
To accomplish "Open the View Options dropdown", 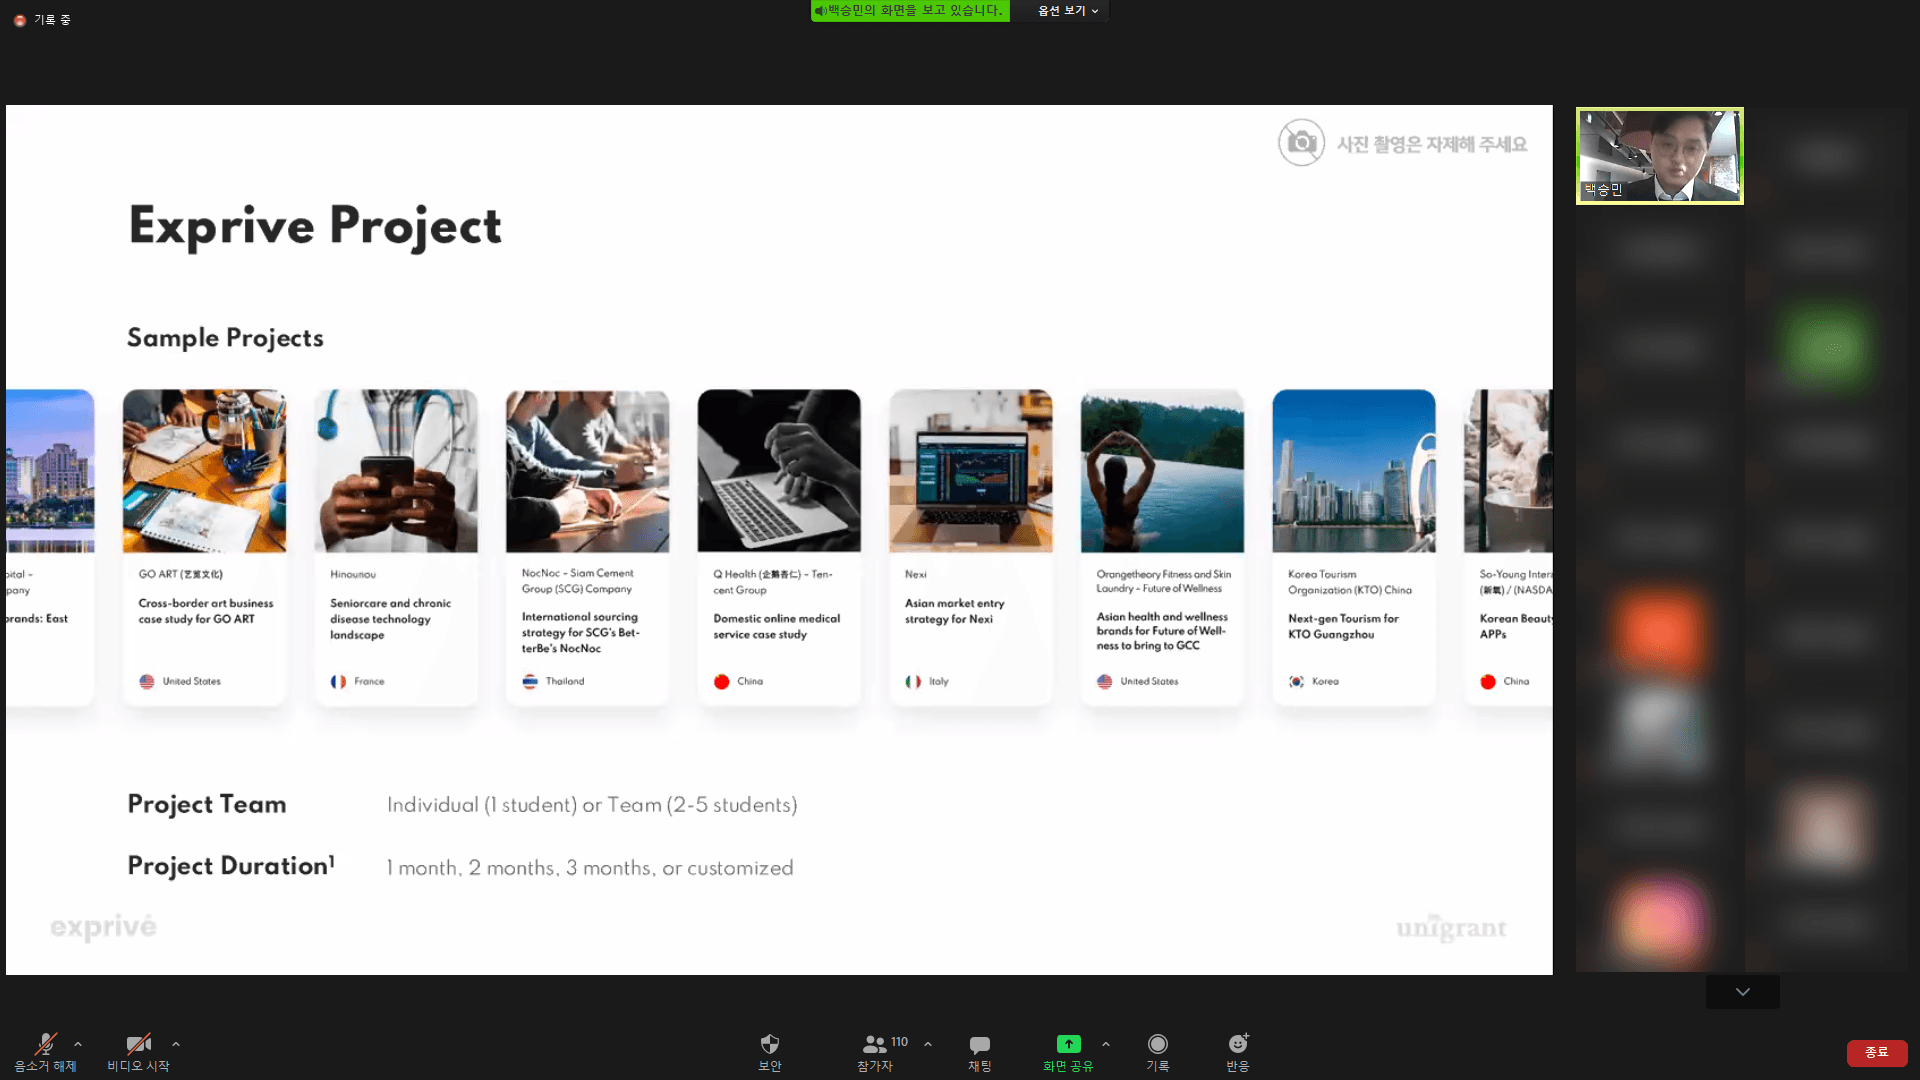I will (x=1068, y=11).
